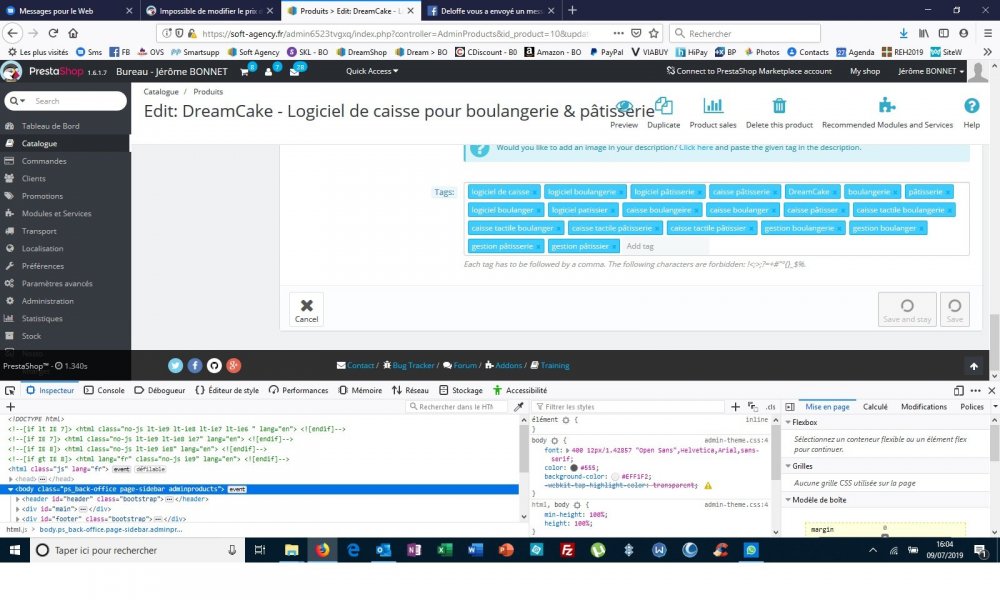Open Modules et Services sidebar menu

[x=57, y=214]
